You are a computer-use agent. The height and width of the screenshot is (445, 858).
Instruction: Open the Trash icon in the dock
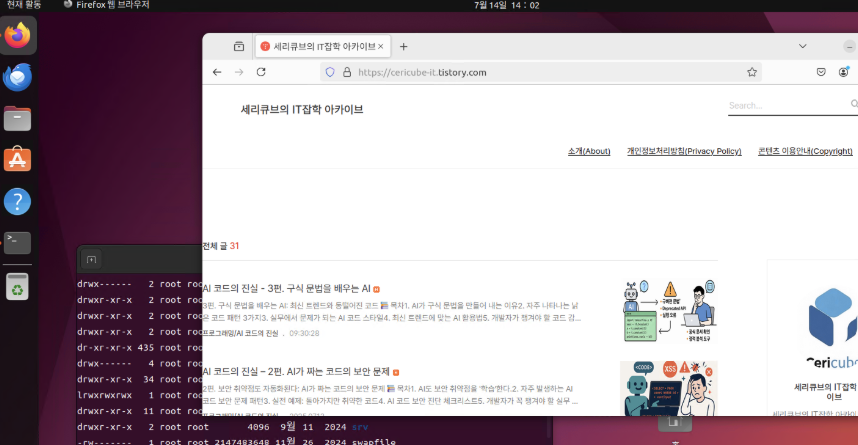(x=18, y=286)
